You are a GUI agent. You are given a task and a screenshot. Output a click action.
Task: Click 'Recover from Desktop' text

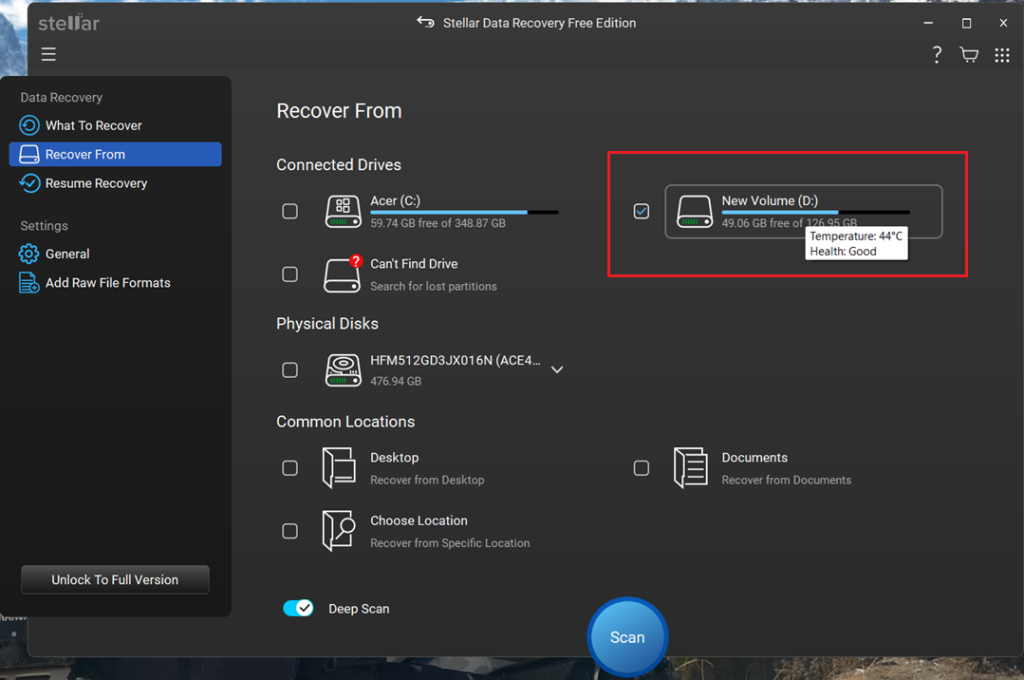(x=427, y=479)
